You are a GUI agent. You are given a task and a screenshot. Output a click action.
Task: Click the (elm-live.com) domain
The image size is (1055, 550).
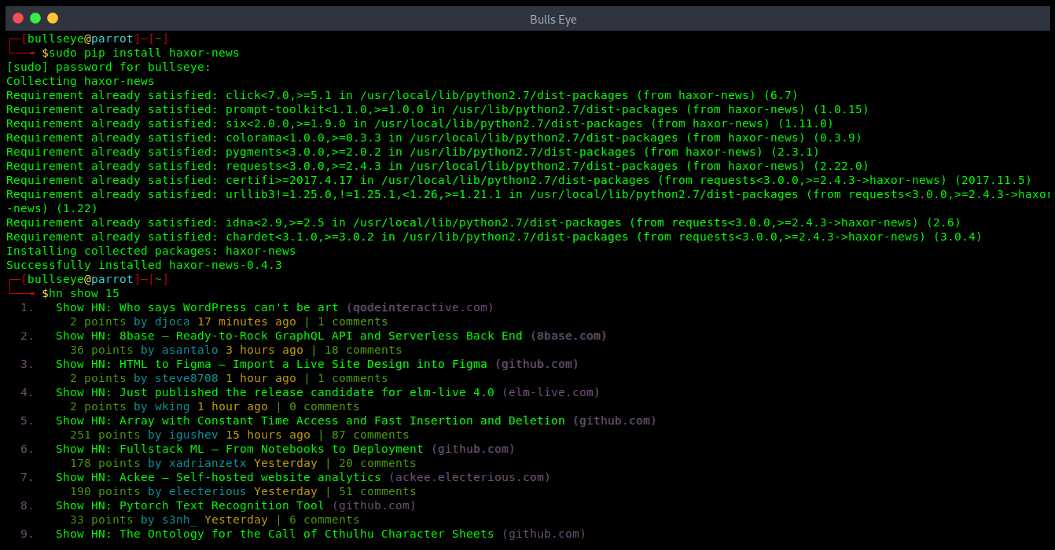point(550,392)
